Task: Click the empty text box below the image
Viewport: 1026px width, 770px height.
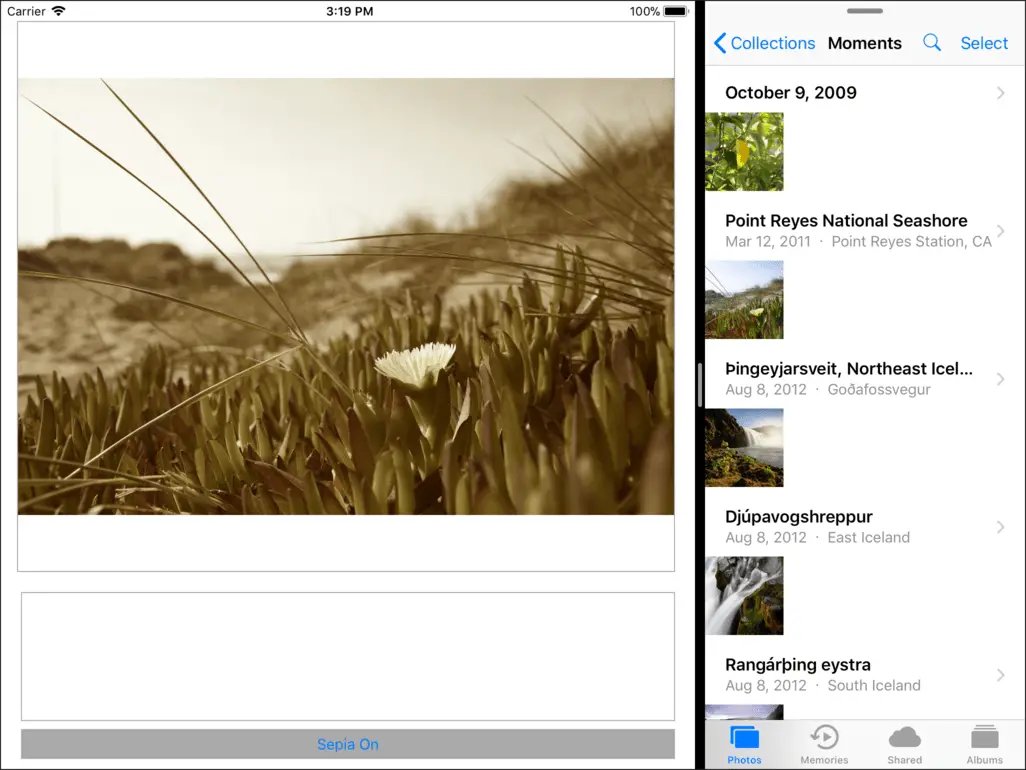Action: (x=347, y=656)
